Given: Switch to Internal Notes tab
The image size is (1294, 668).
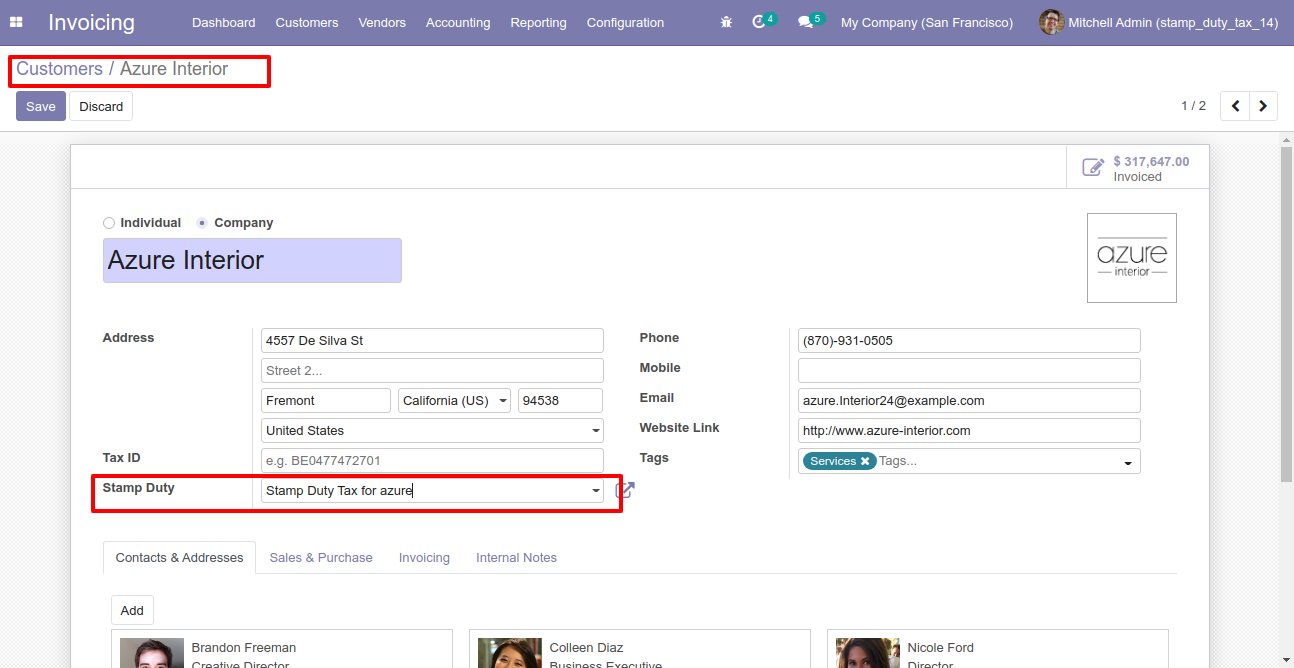Looking at the screenshot, I should (516, 558).
